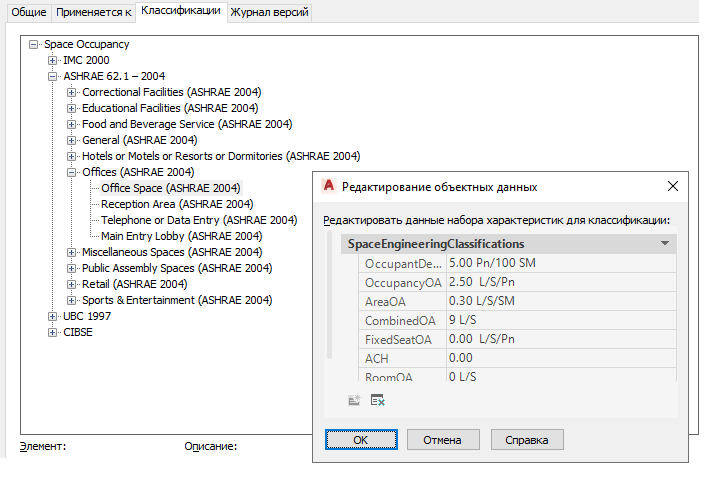Edit the OccupantDe... value 5.00 Pn/100 SM
This screenshot has height=487, width=709.
561,263
